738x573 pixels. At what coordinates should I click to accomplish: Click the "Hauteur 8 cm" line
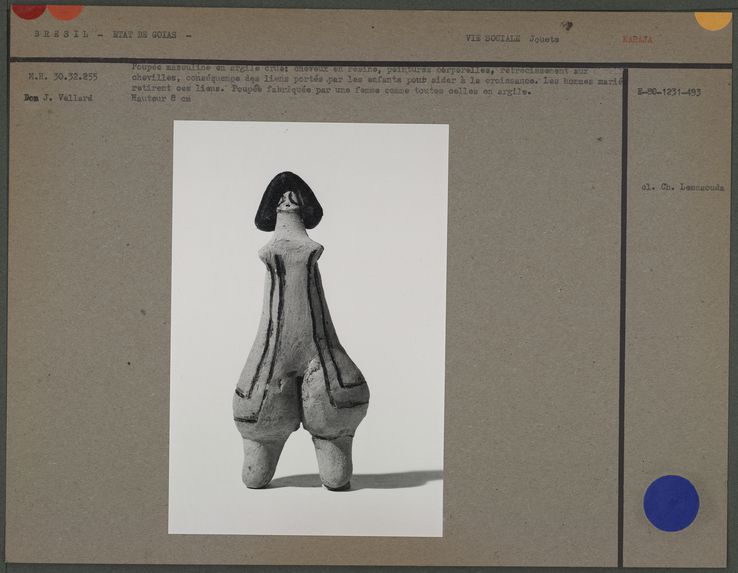(159, 97)
